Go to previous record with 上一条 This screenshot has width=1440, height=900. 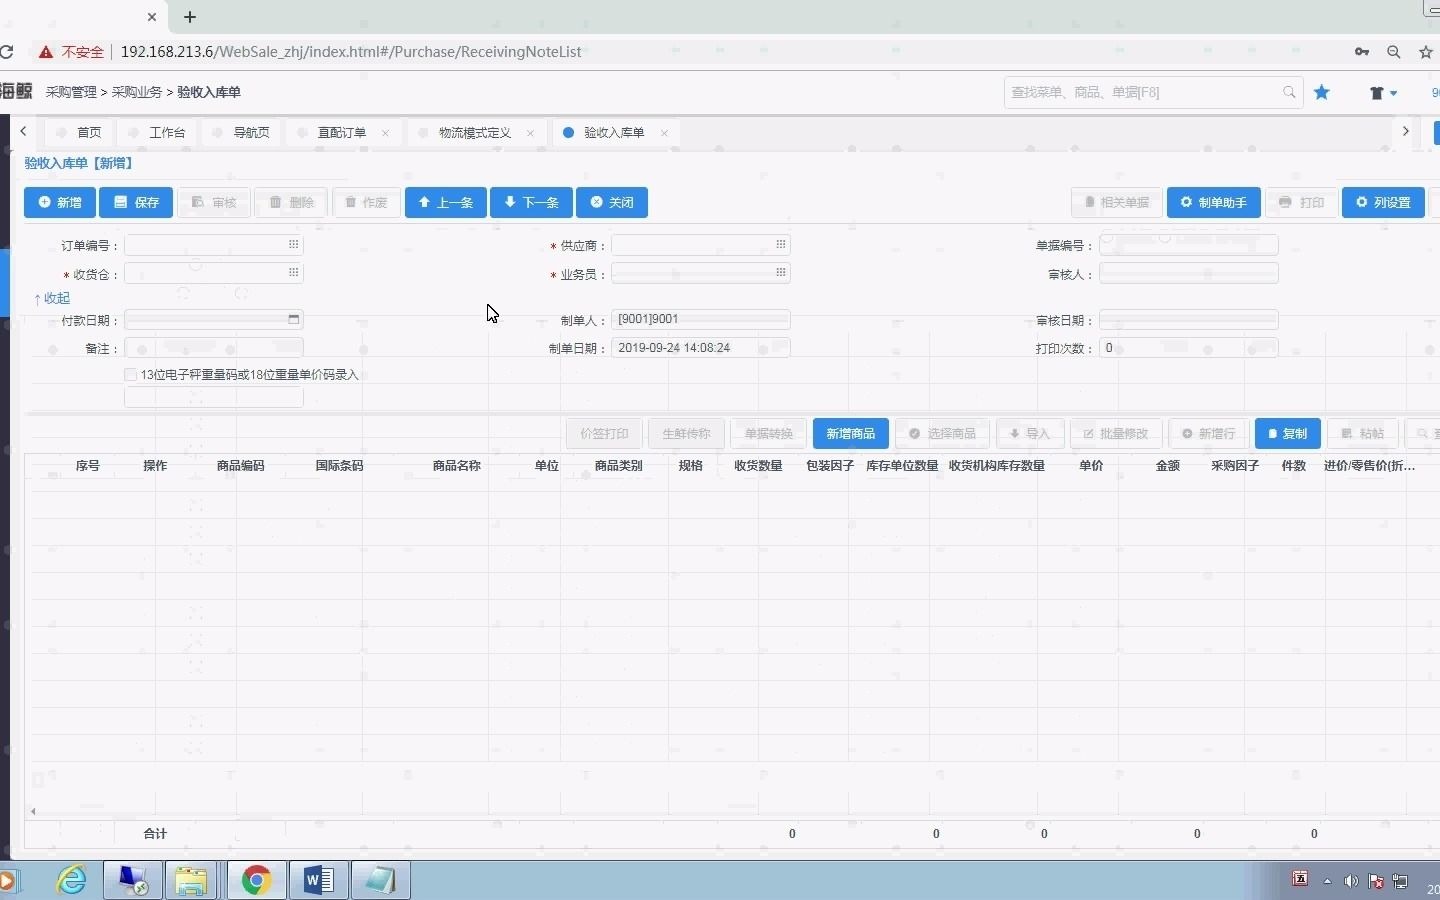[446, 202]
